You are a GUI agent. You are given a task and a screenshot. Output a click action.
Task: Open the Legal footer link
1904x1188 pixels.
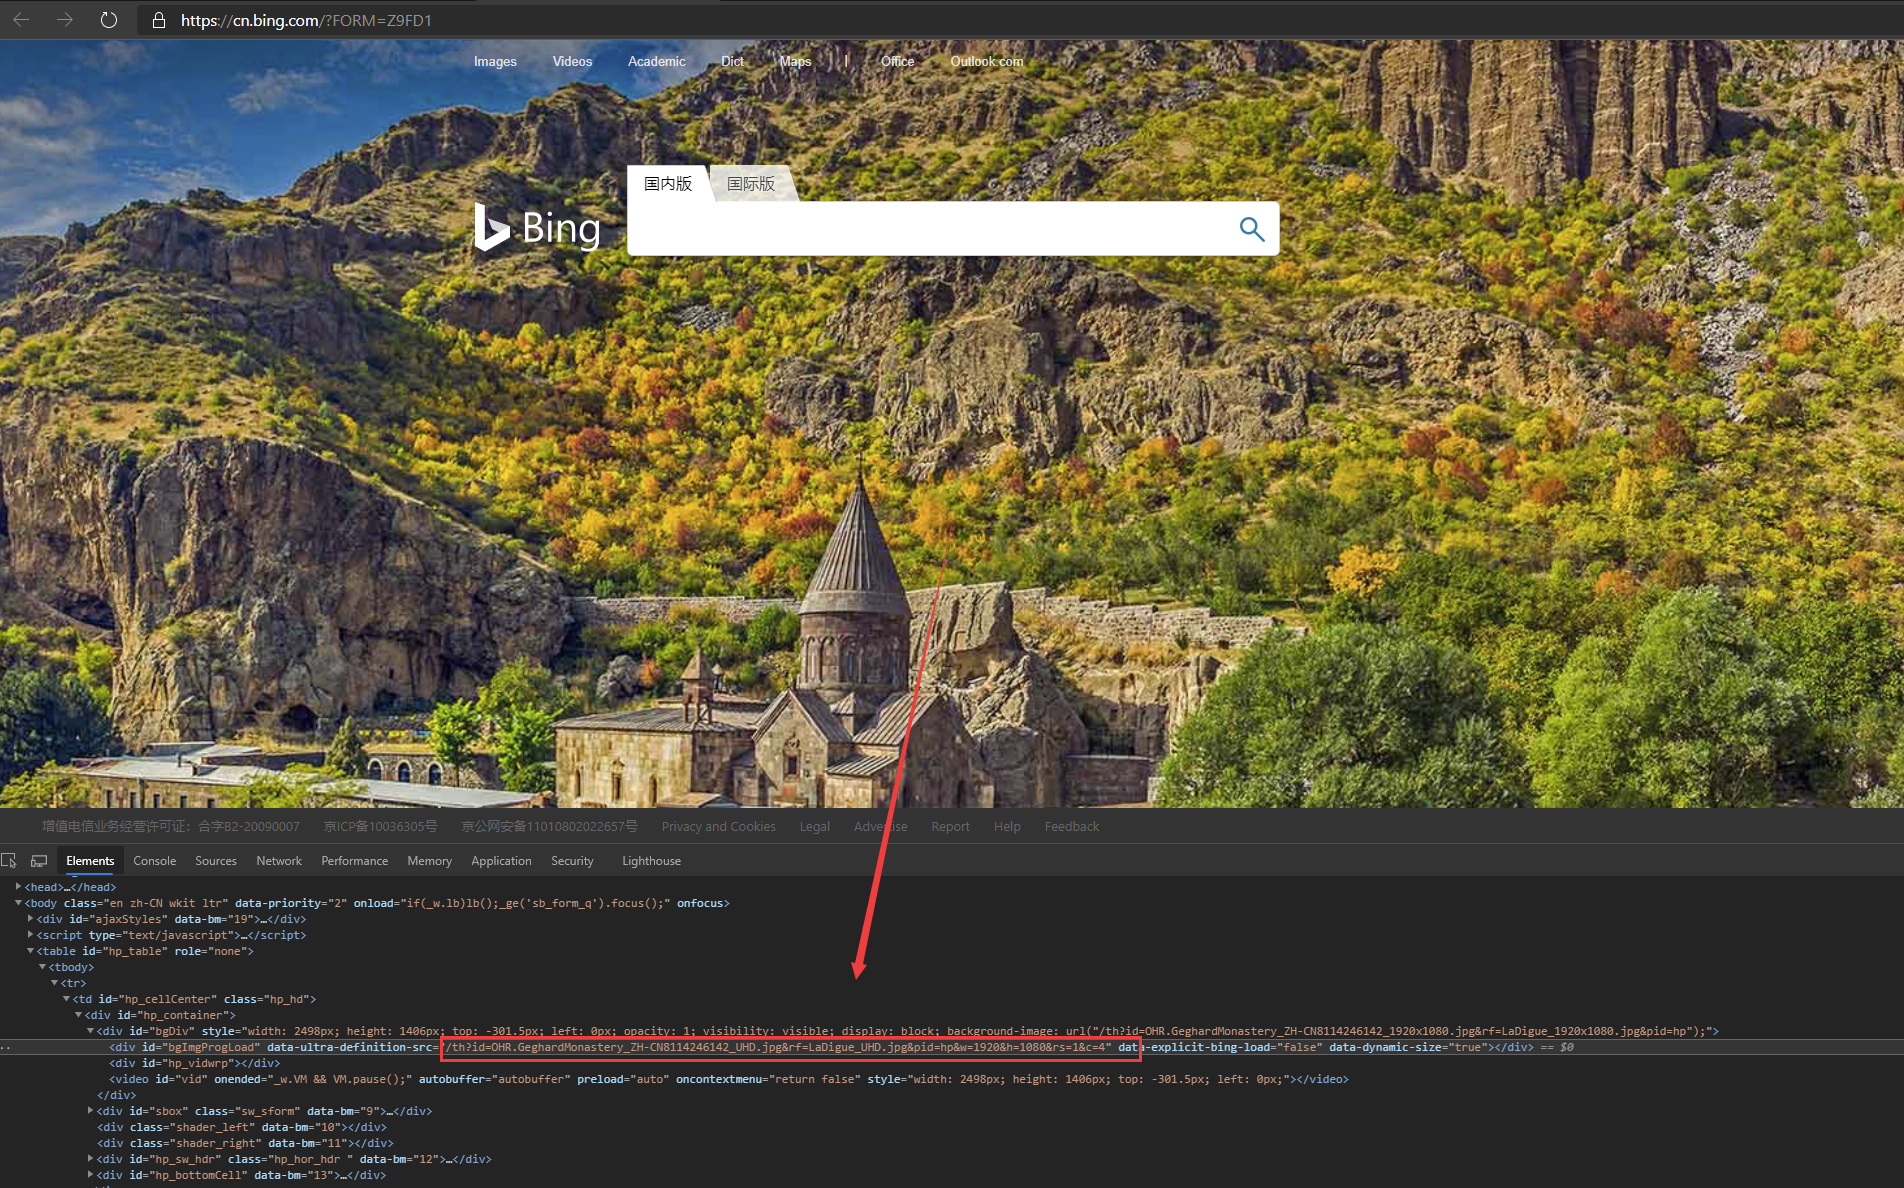coord(814,826)
